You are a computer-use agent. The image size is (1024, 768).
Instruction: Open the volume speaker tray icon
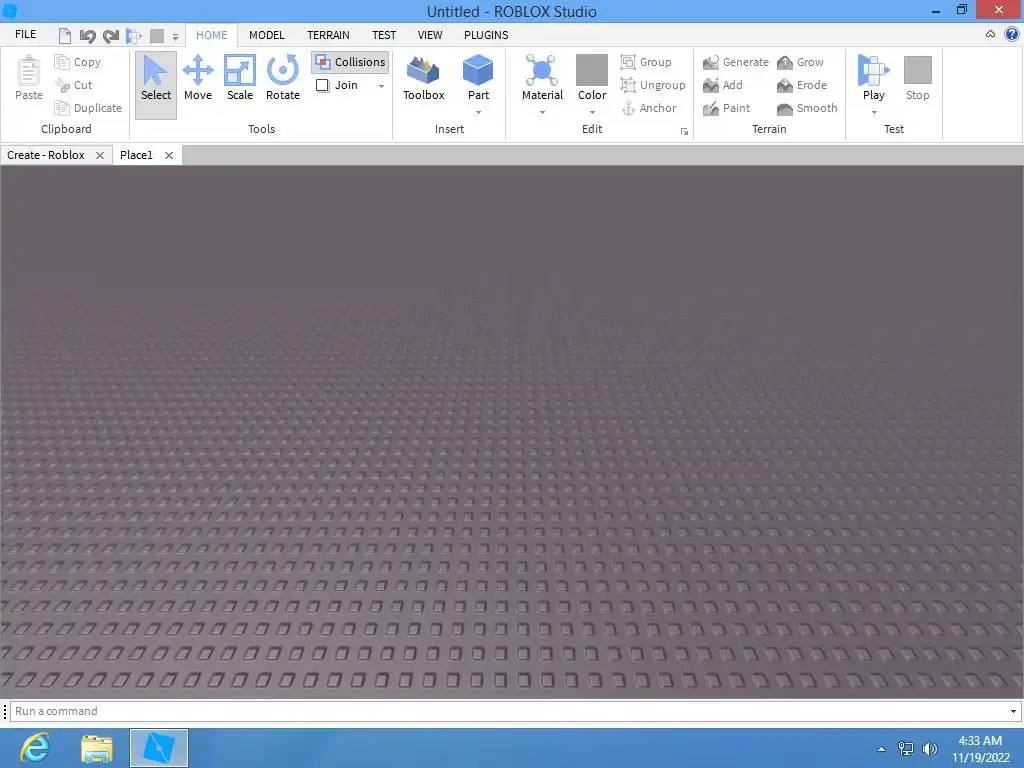click(929, 749)
